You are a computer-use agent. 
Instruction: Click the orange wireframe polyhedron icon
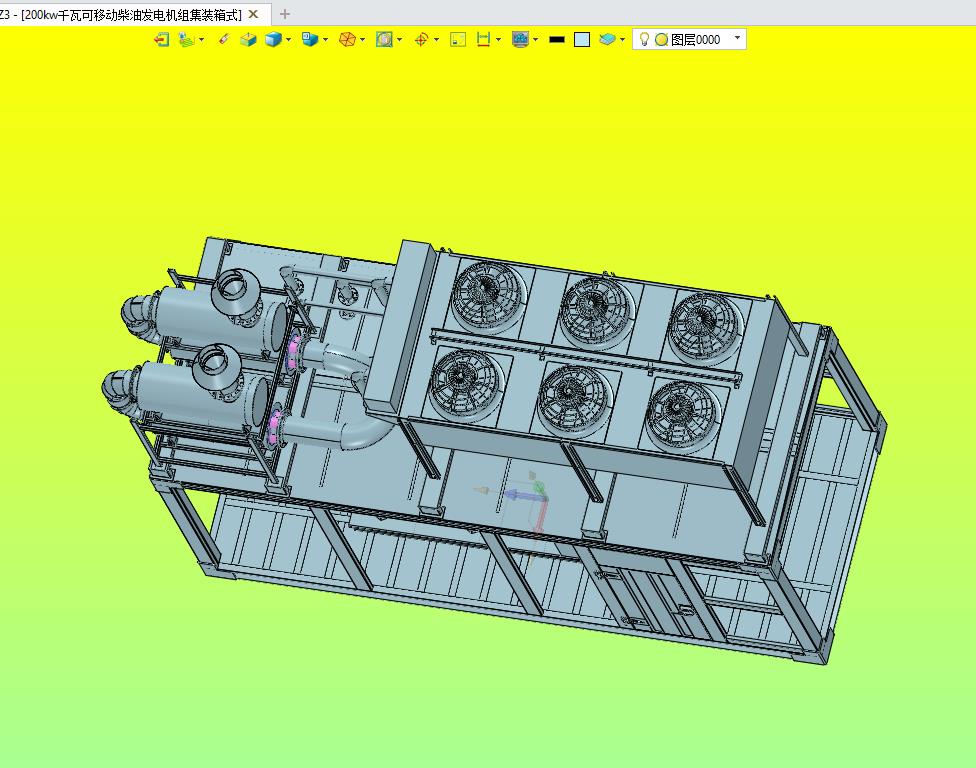coord(347,40)
